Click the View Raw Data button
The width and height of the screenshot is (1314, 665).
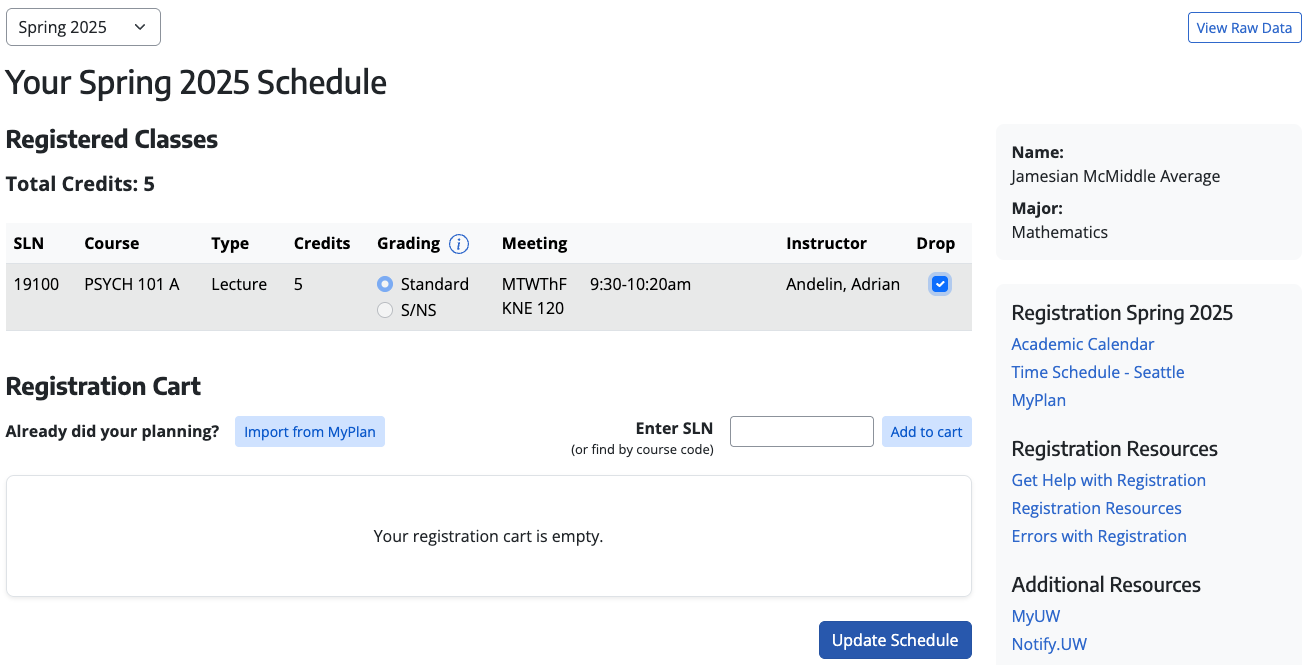pyautogui.click(x=1244, y=28)
